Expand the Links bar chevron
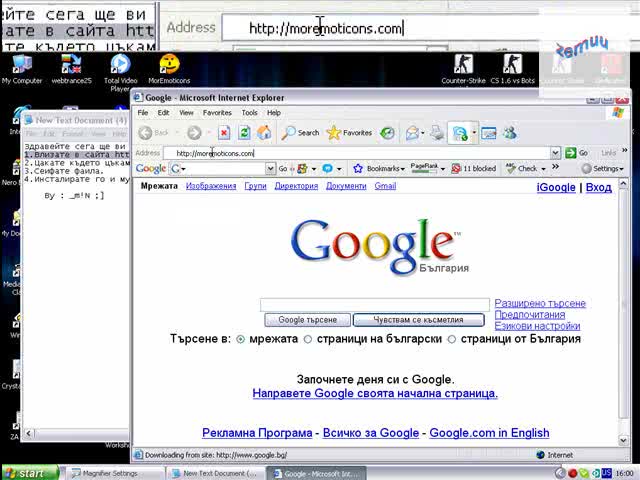640x480 pixels. [624, 151]
